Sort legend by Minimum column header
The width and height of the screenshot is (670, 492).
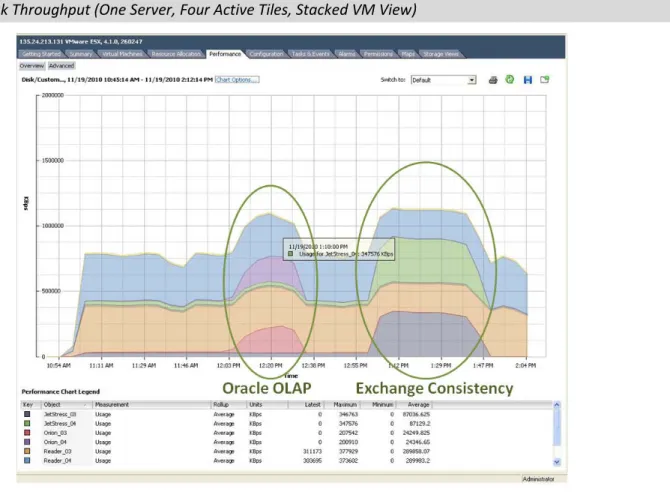[378, 405]
